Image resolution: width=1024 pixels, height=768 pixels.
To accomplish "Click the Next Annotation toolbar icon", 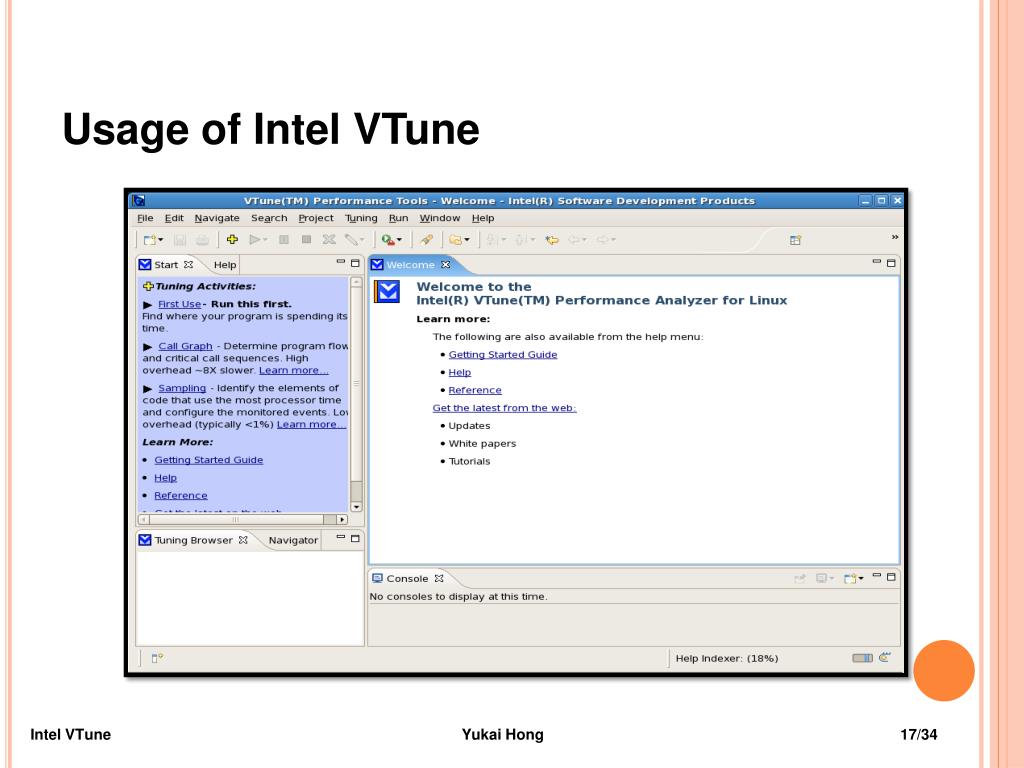I will click(492, 240).
